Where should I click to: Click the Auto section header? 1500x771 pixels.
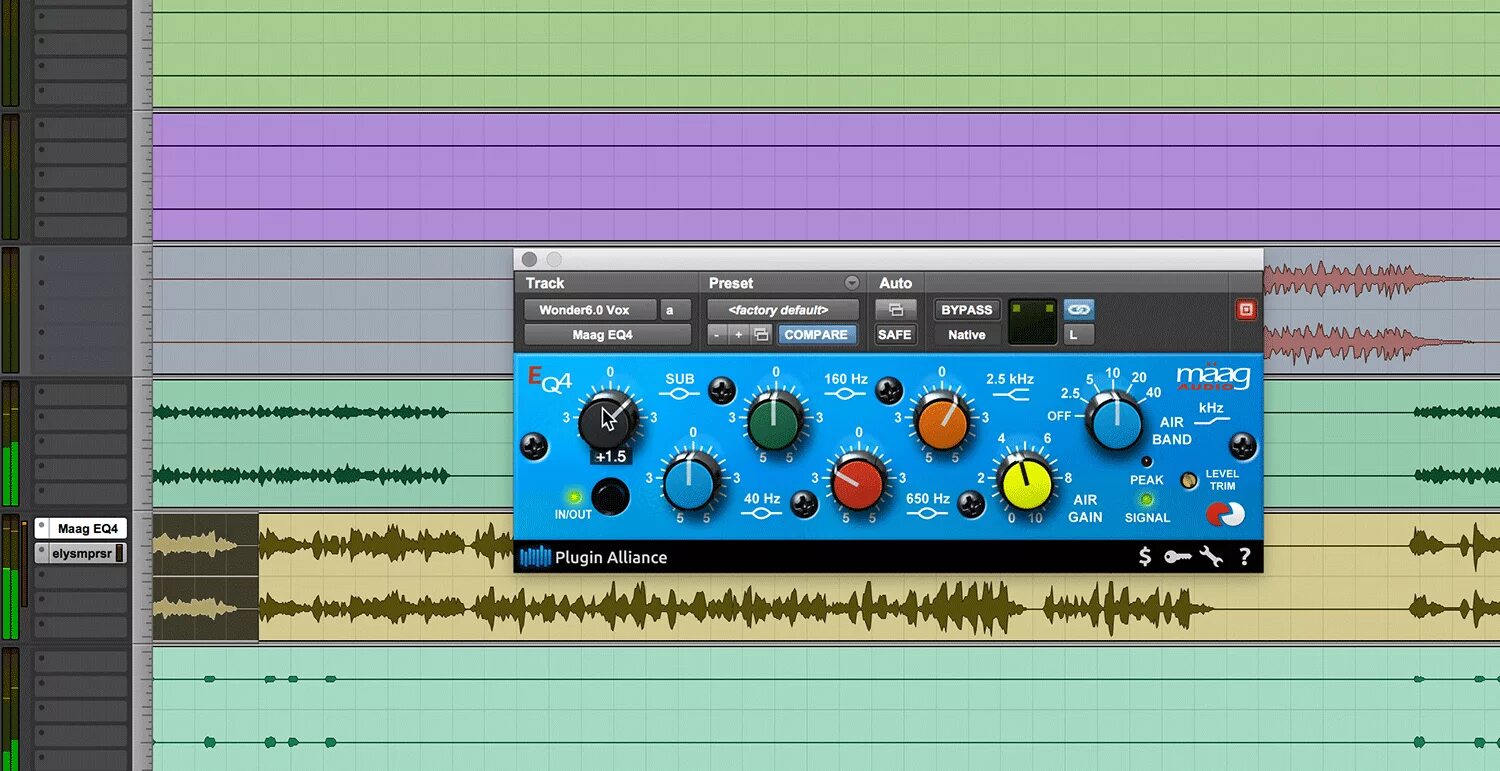(896, 283)
